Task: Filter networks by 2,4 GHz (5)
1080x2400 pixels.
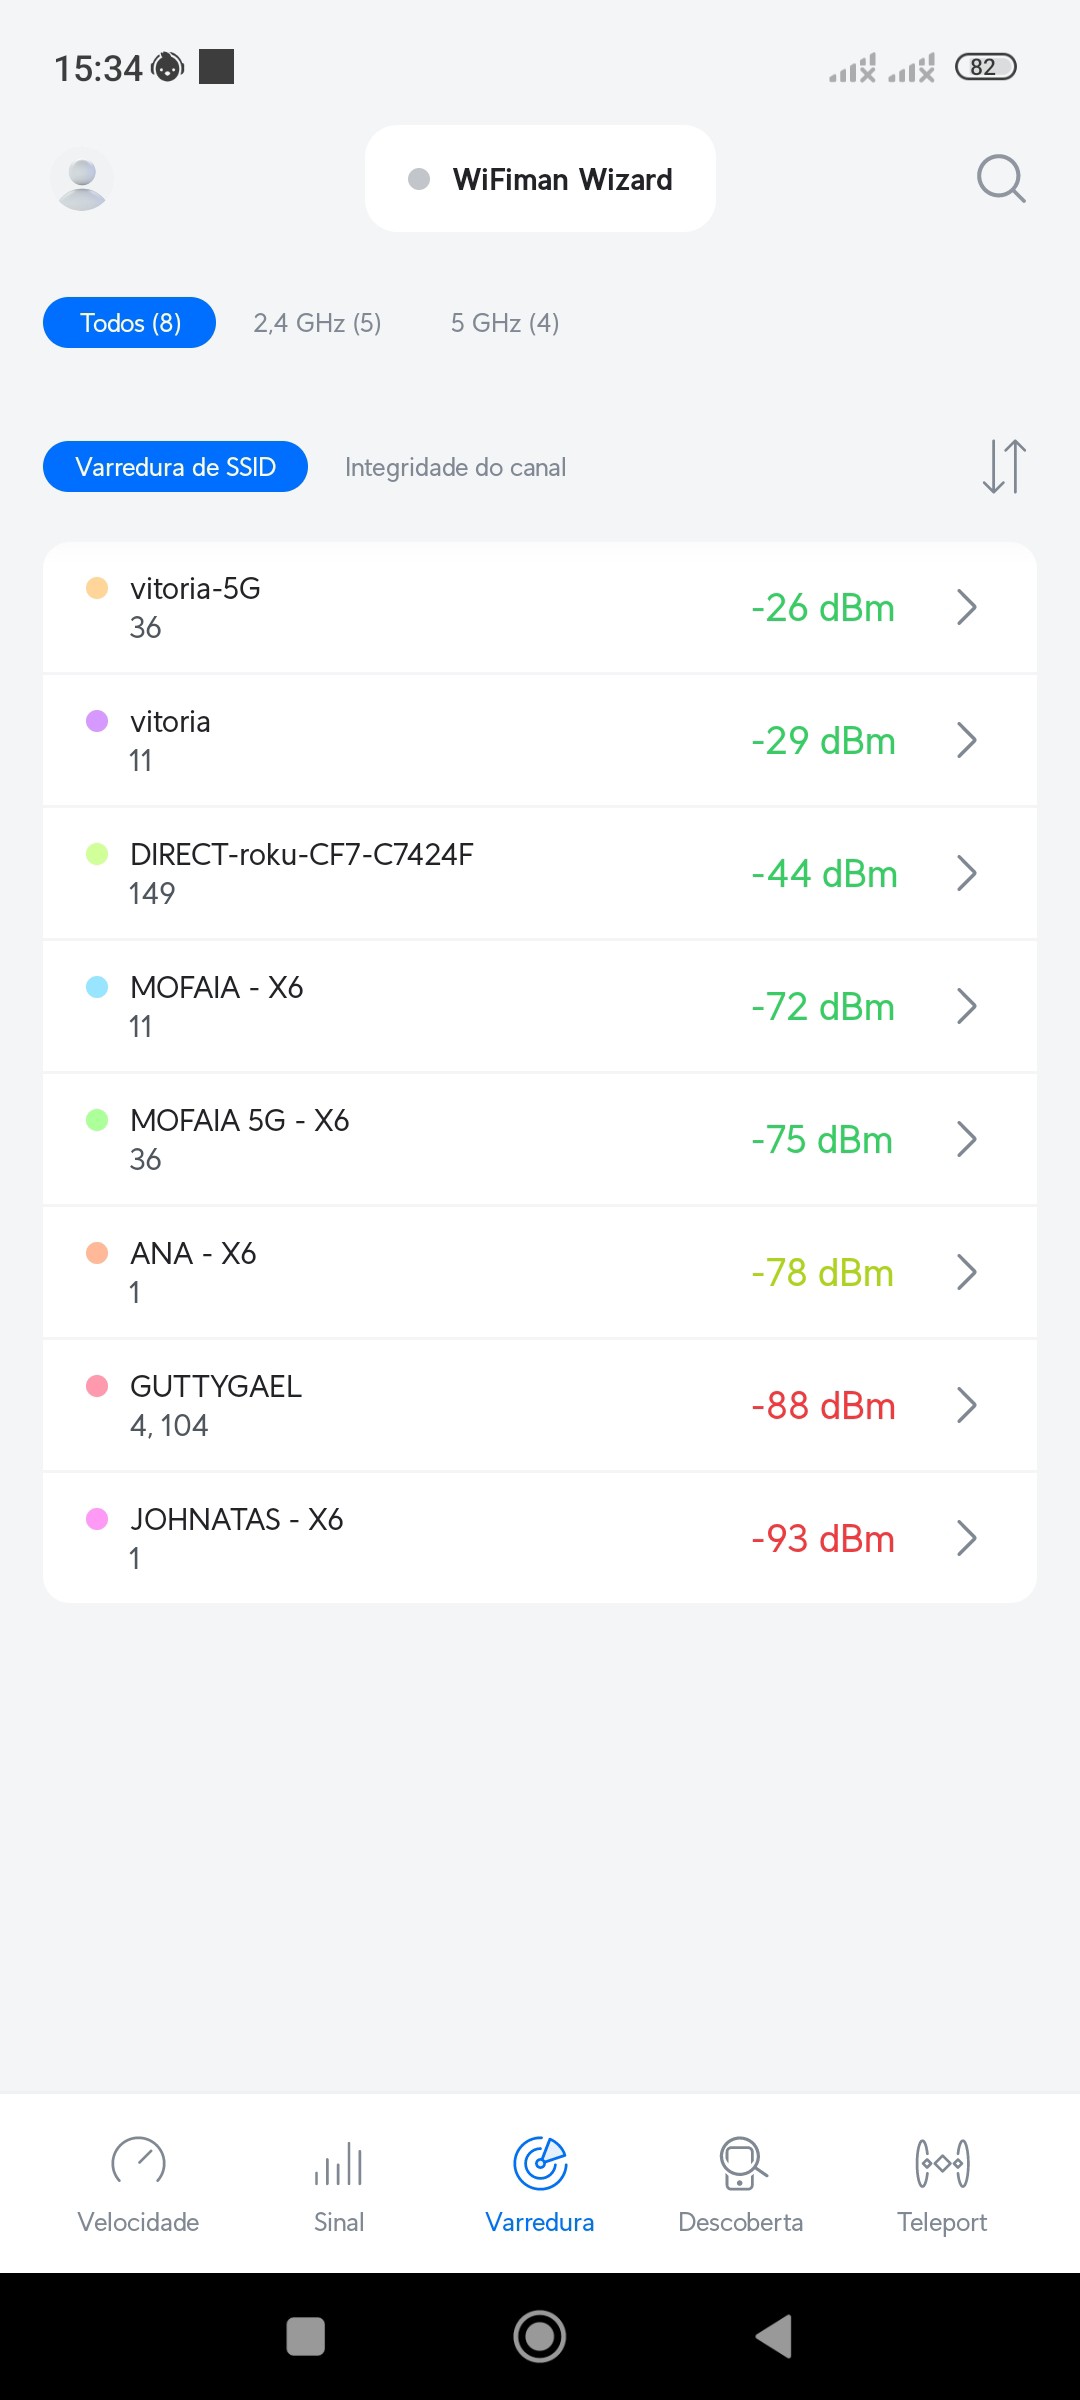Action: (317, 323)
